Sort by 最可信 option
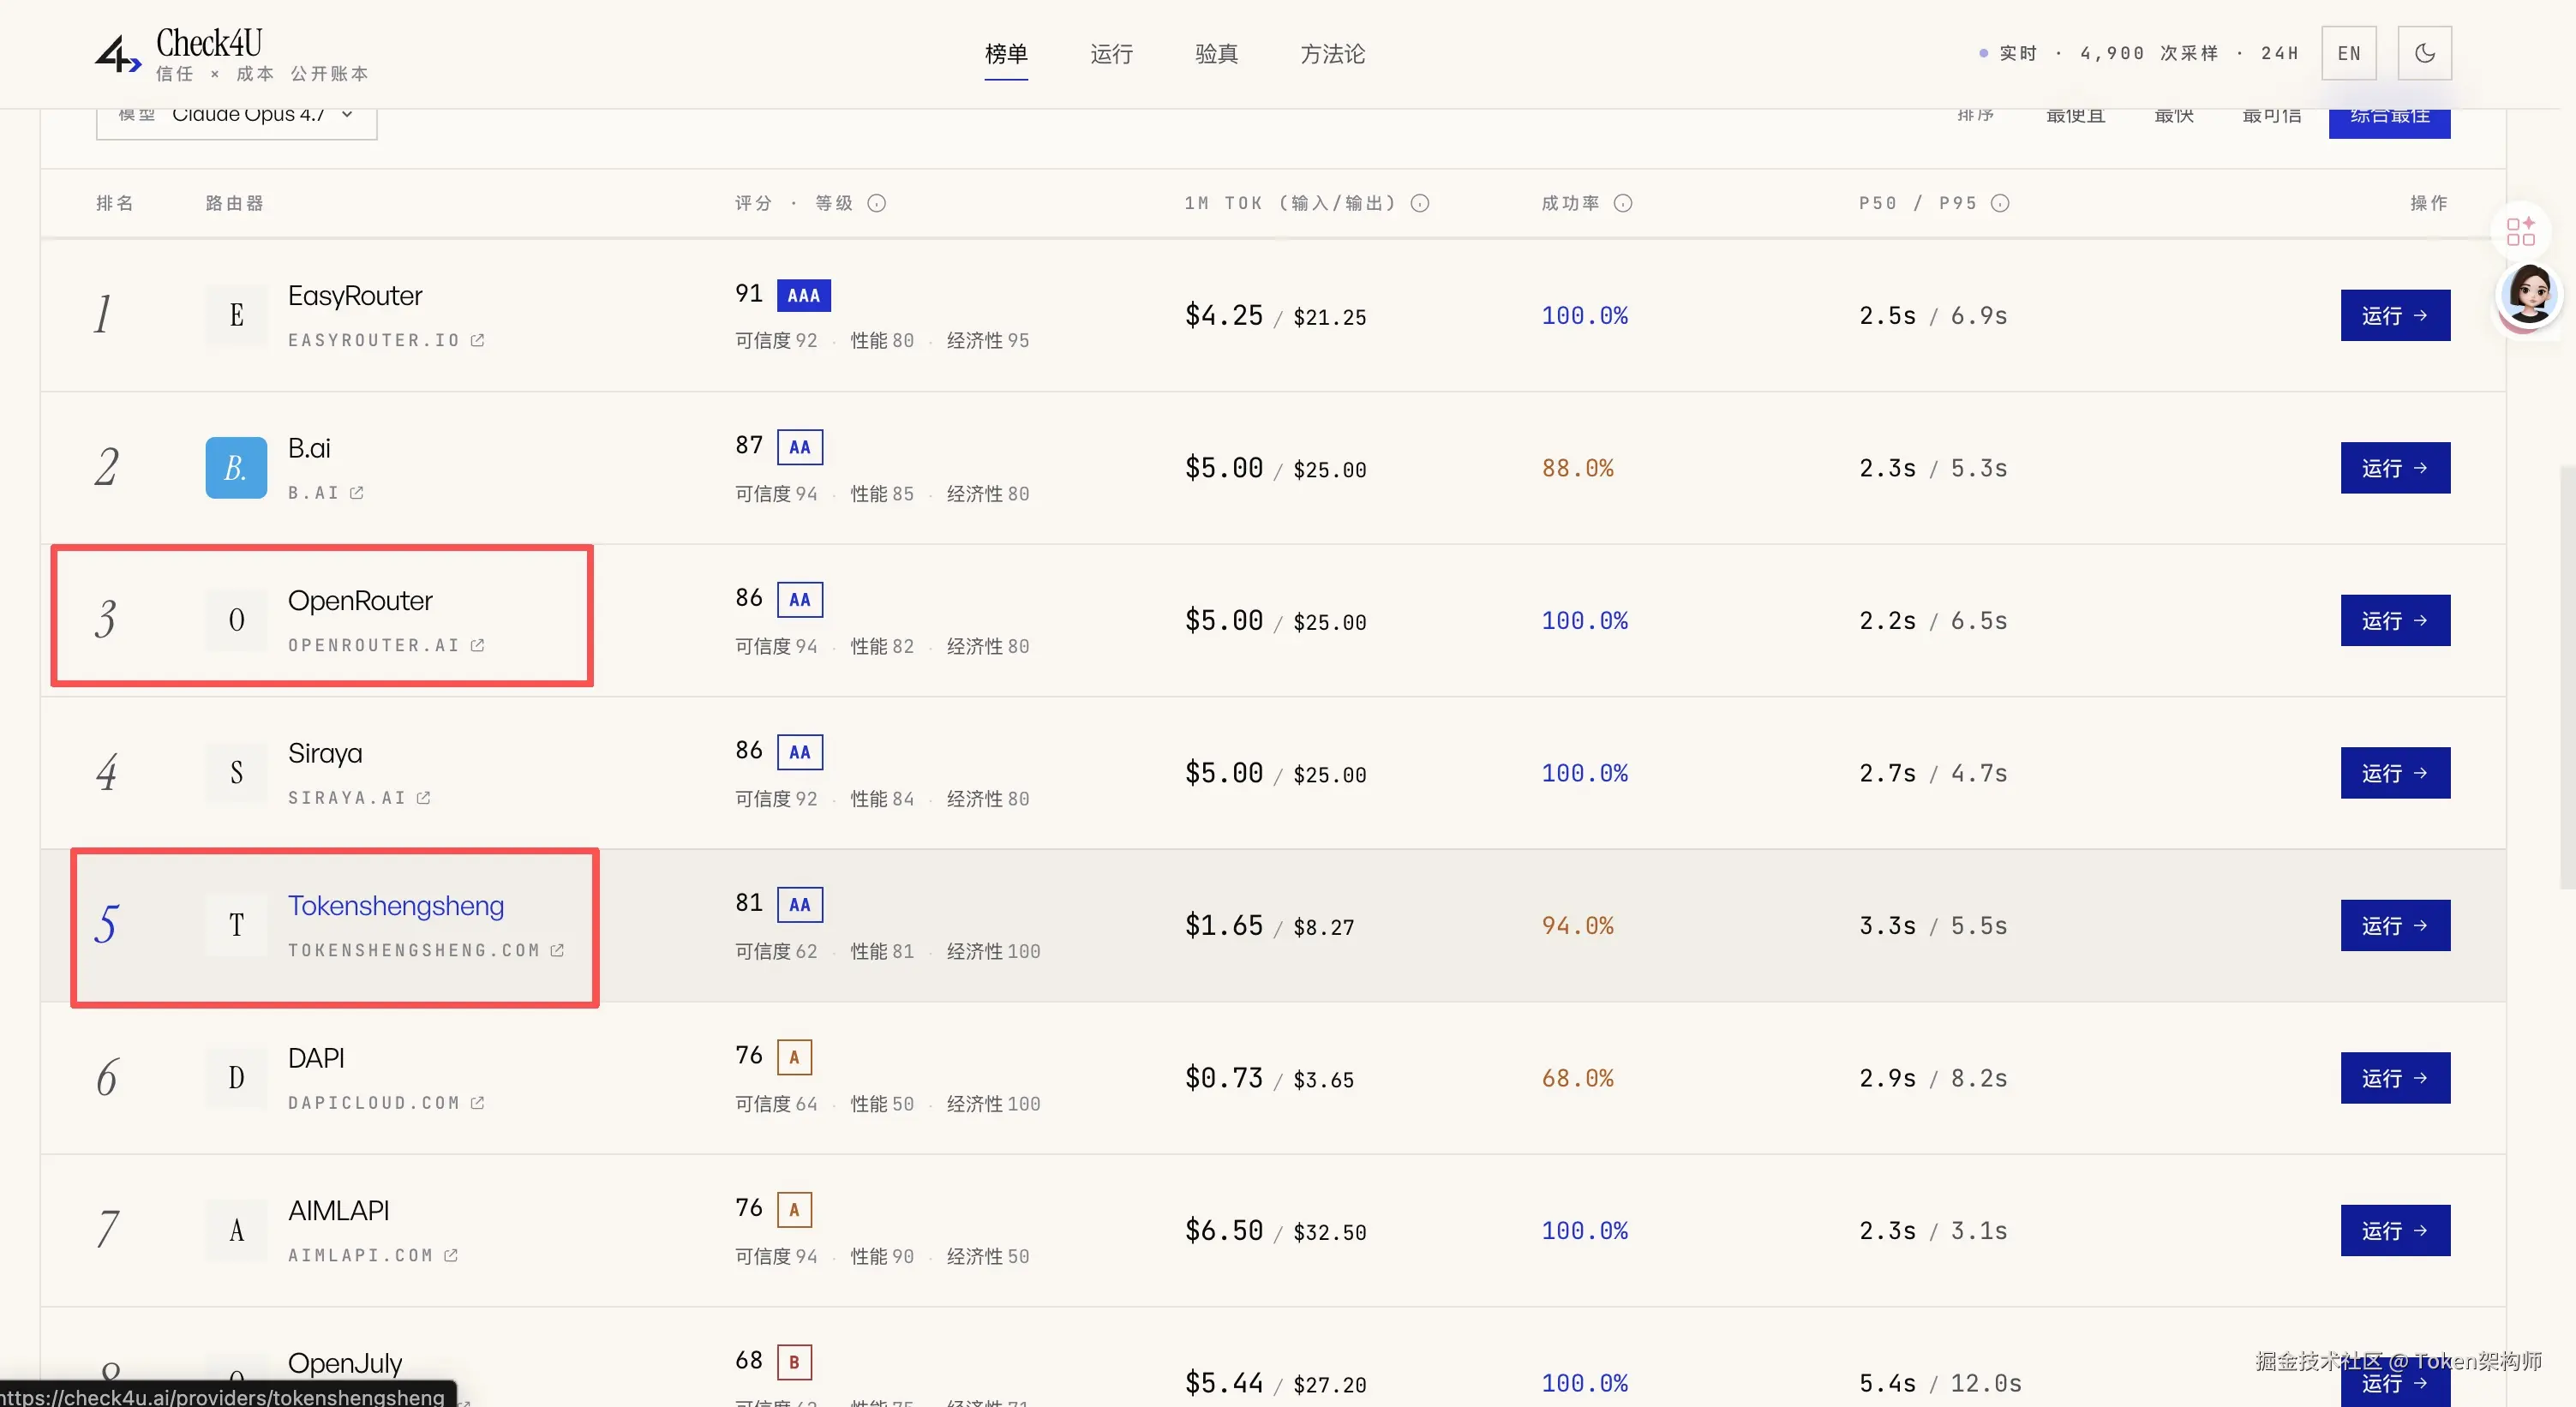This screenshot has width=2576, height=1407. pos(2272,116)
